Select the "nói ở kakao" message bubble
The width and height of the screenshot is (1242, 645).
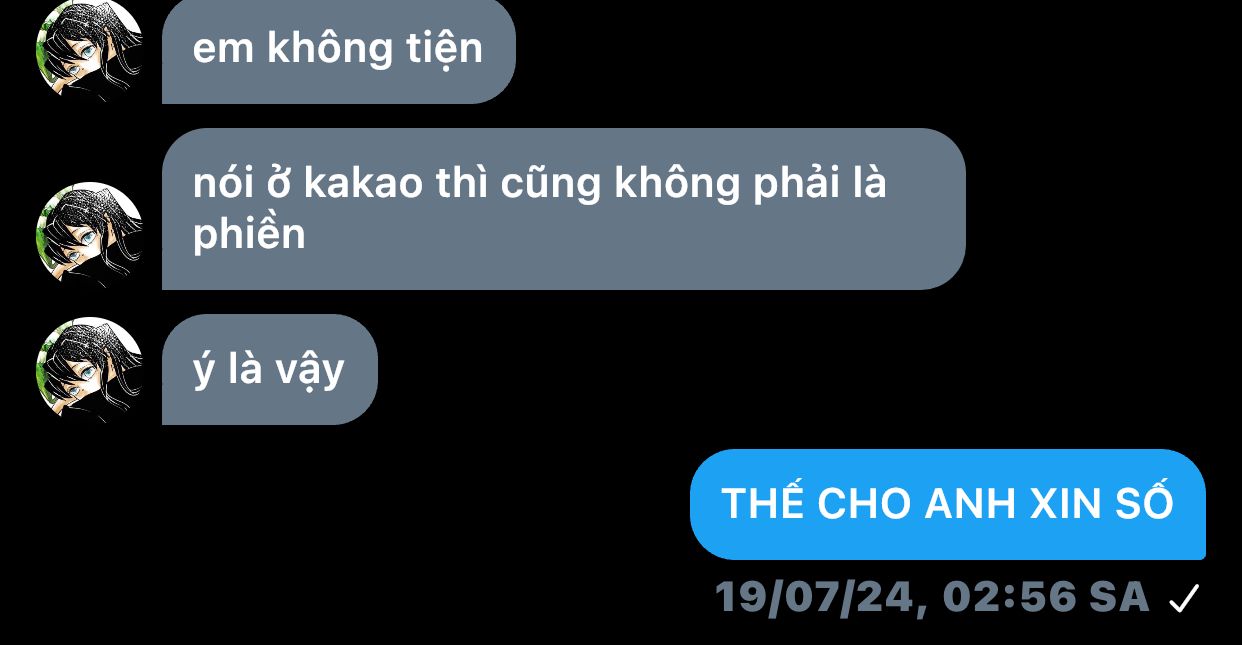pyautogui.click(x=563, y=209)
